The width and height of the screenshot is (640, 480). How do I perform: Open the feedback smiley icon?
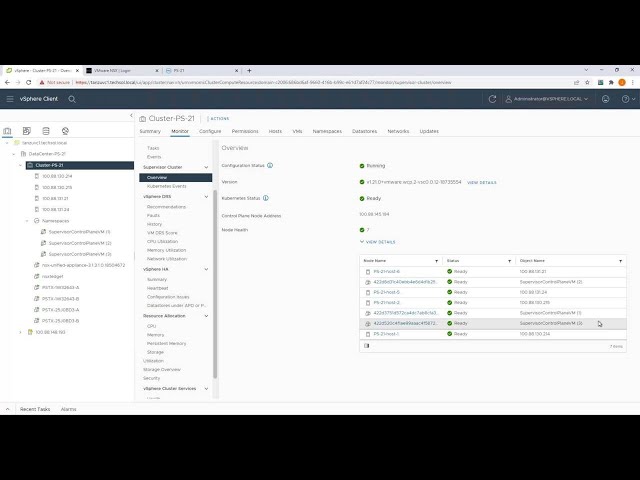pyautogui.click(x=605, y=99)
